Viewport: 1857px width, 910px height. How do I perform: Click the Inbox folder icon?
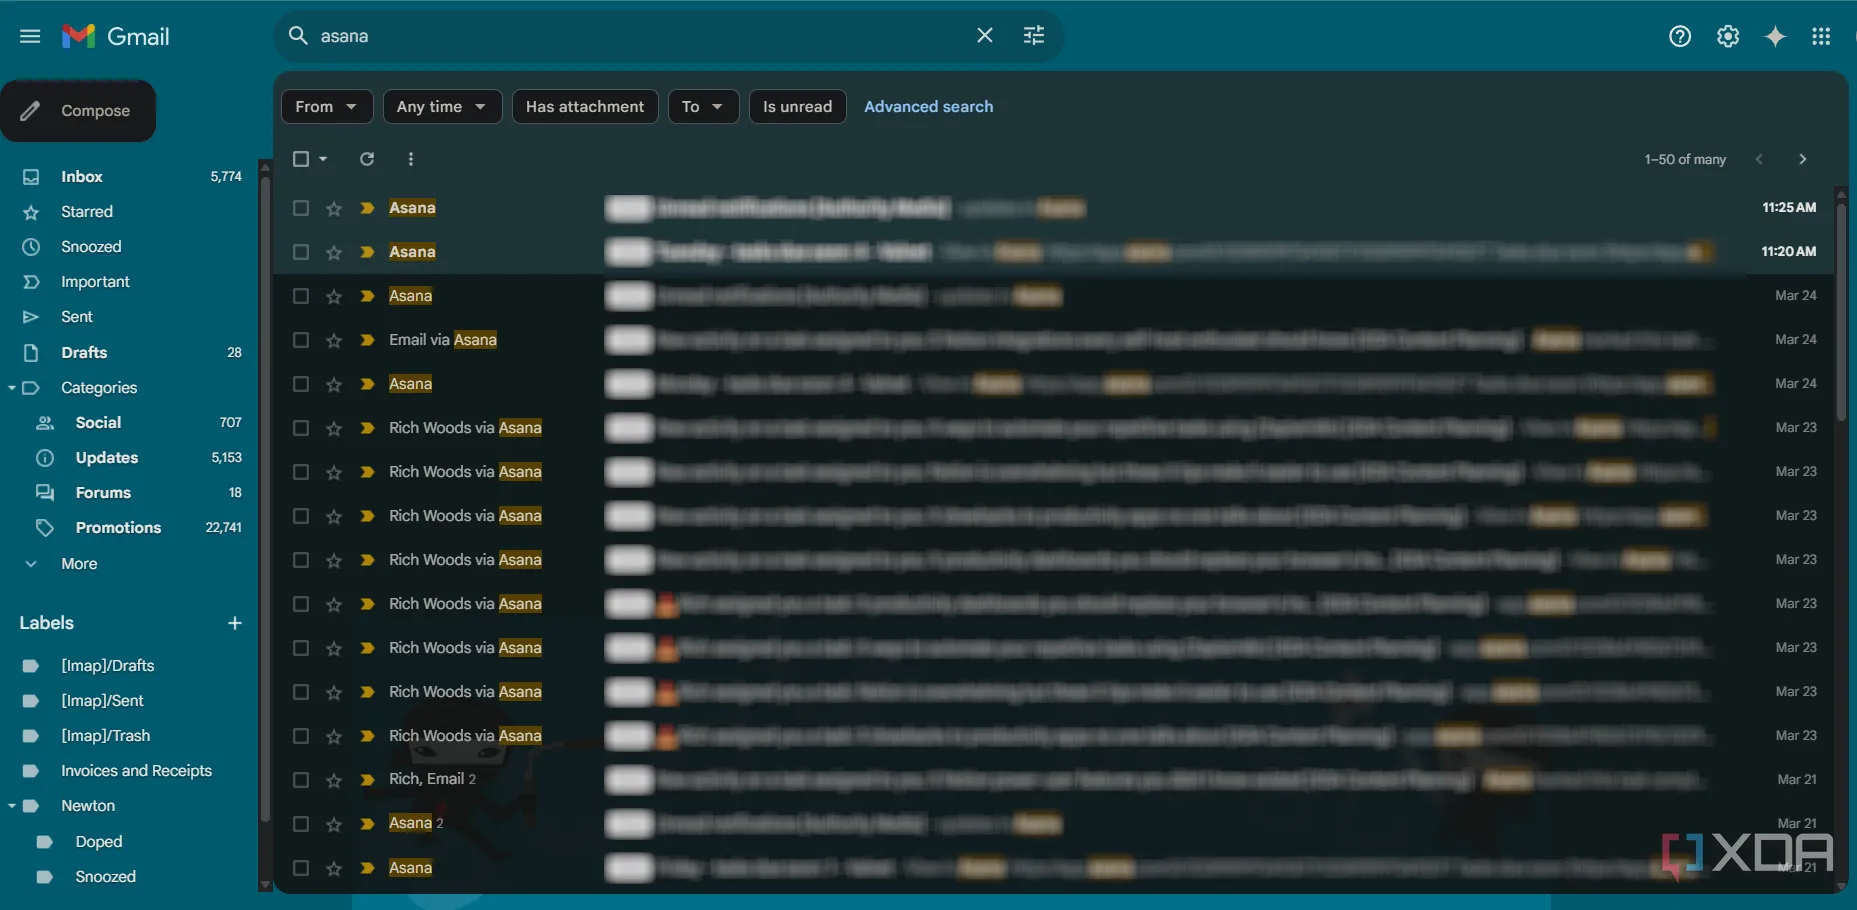tap(31, 177)
